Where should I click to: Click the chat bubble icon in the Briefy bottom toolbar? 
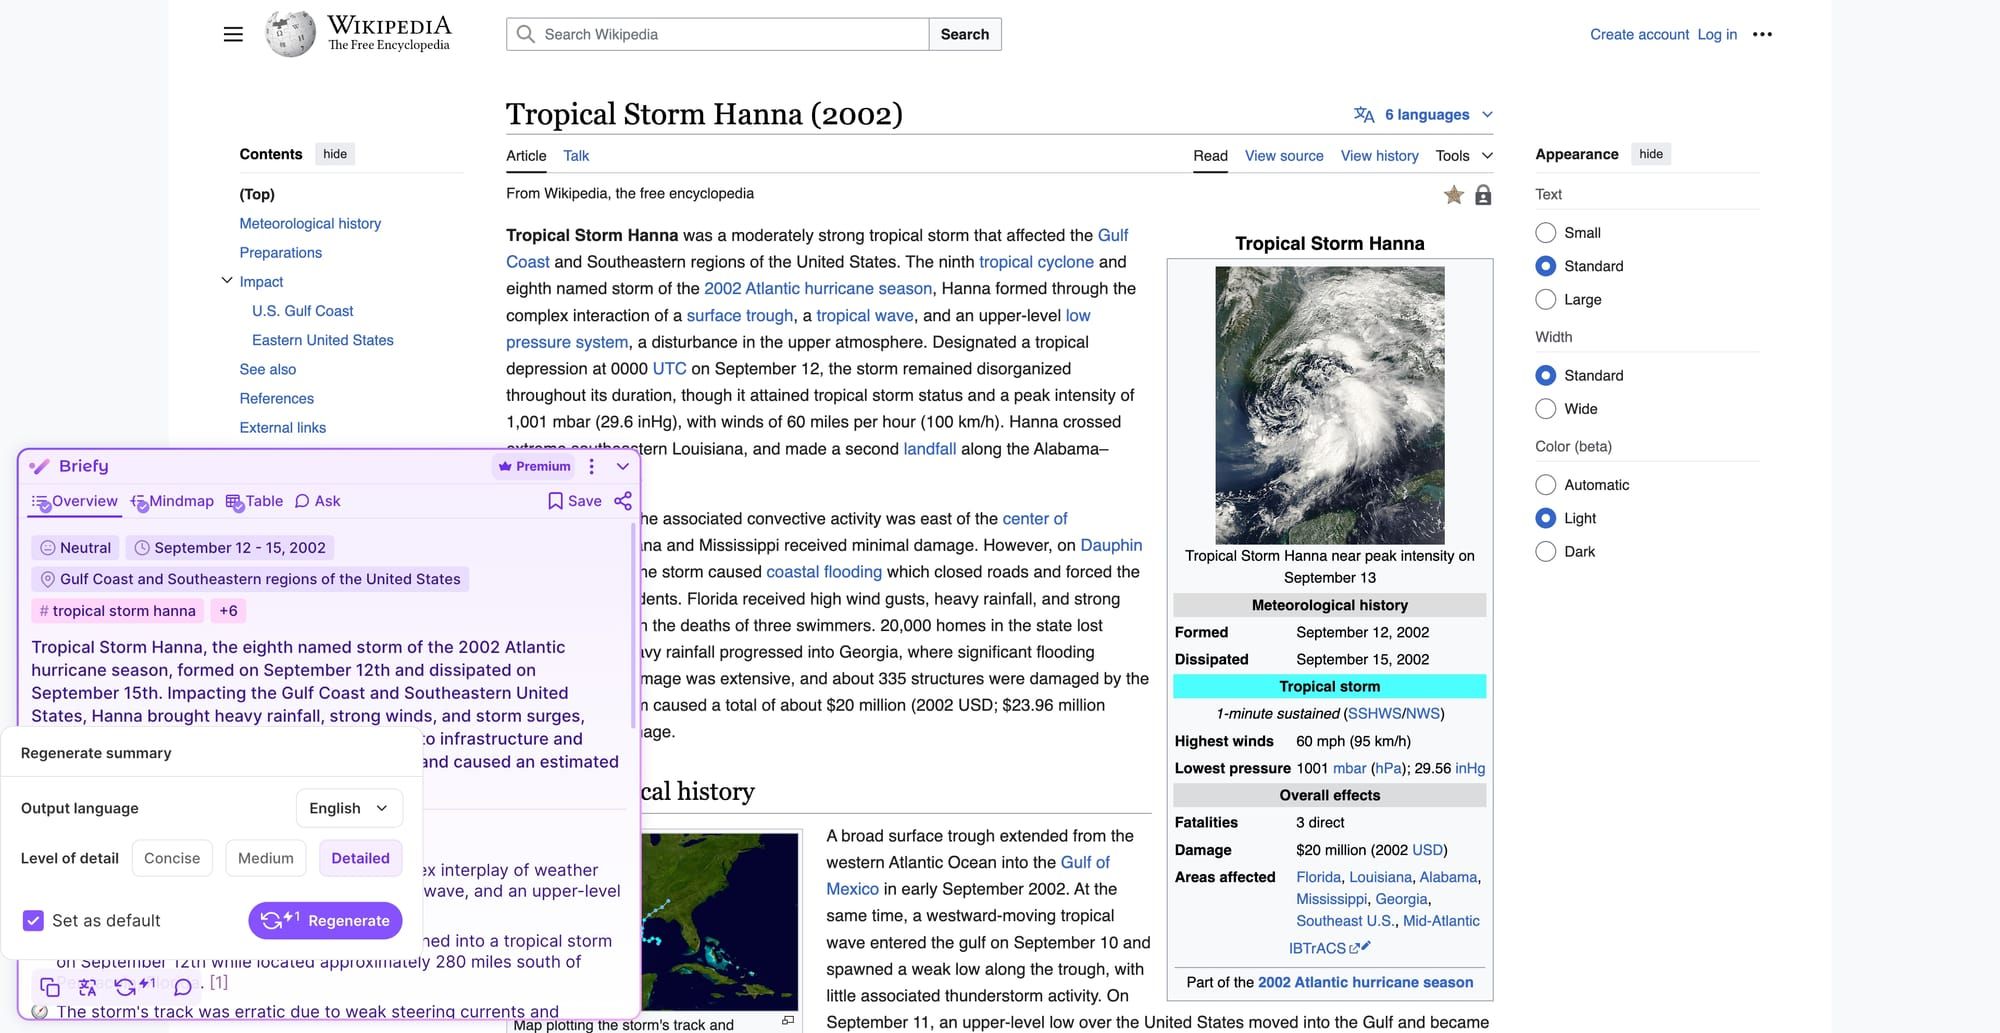183,987
